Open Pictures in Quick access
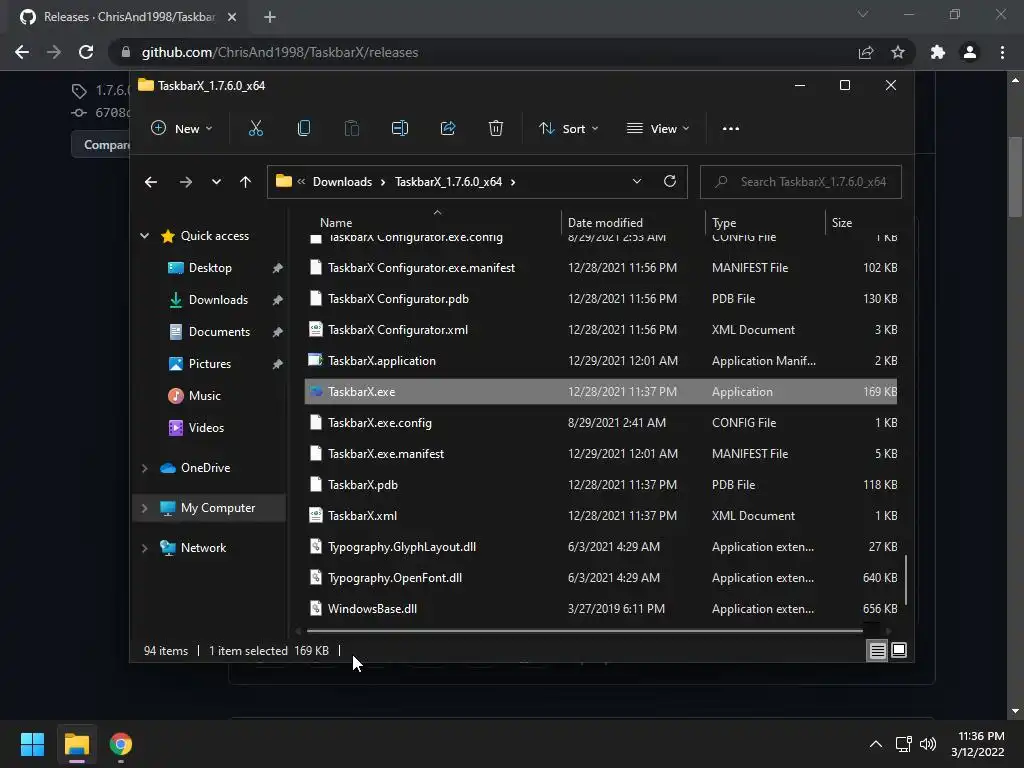Screen dimensions: 1024x768 [209, 364]
